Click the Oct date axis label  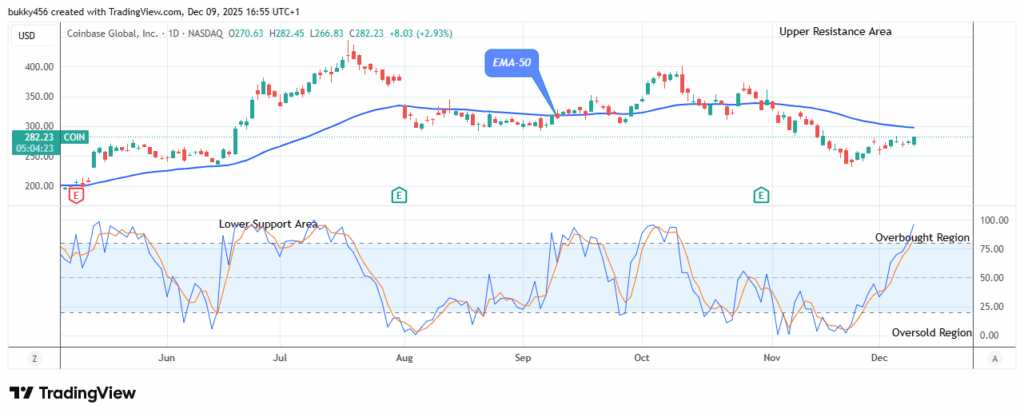[643, 358]
